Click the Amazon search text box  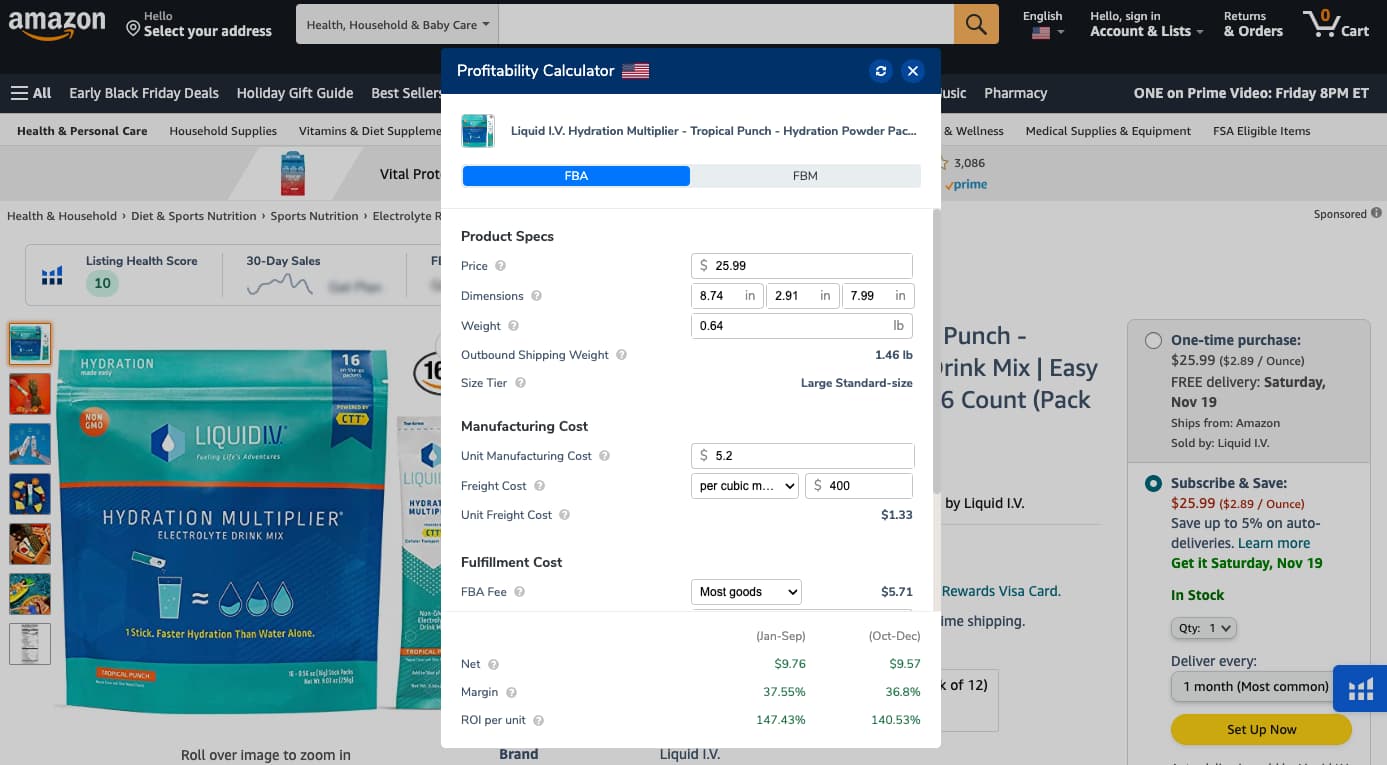click(727, 24)
